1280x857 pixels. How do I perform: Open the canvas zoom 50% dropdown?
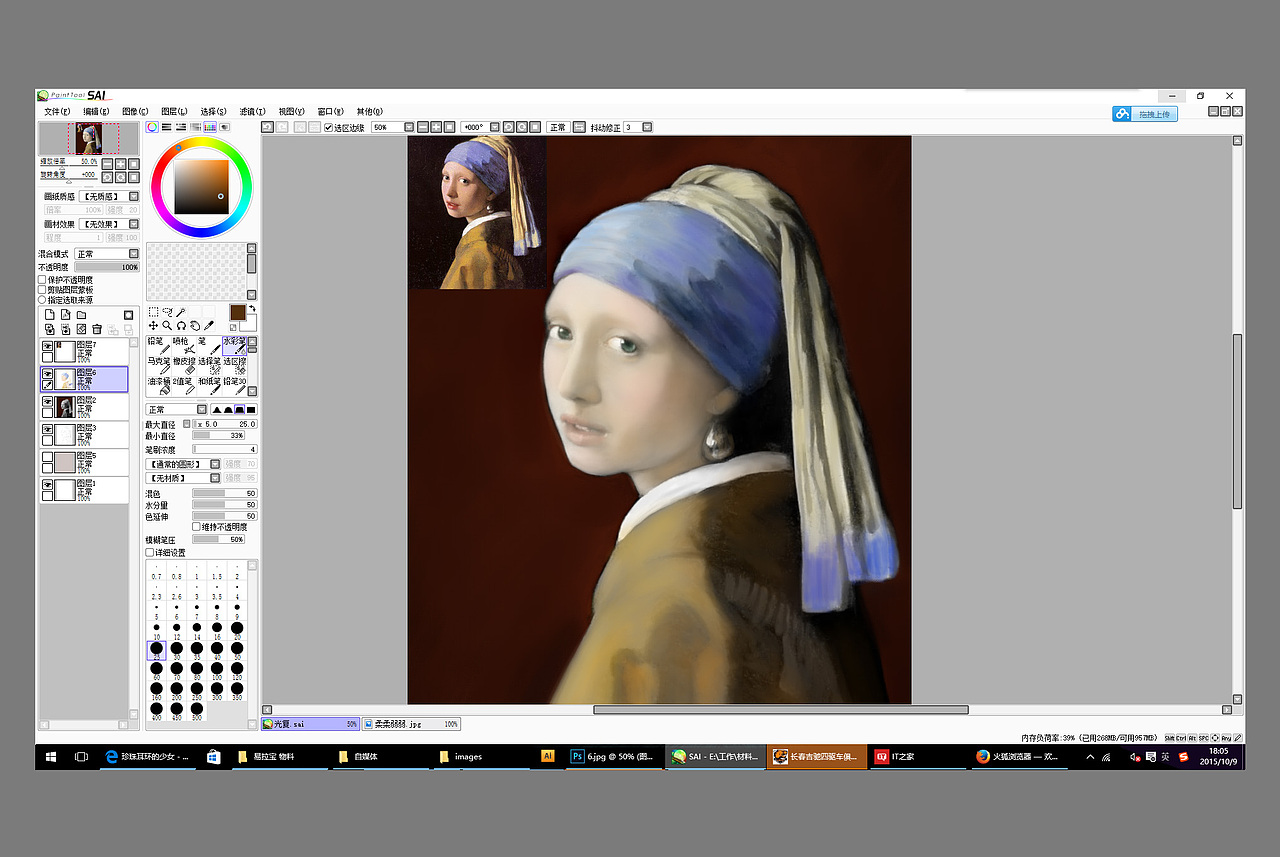(x=392, y=128)
